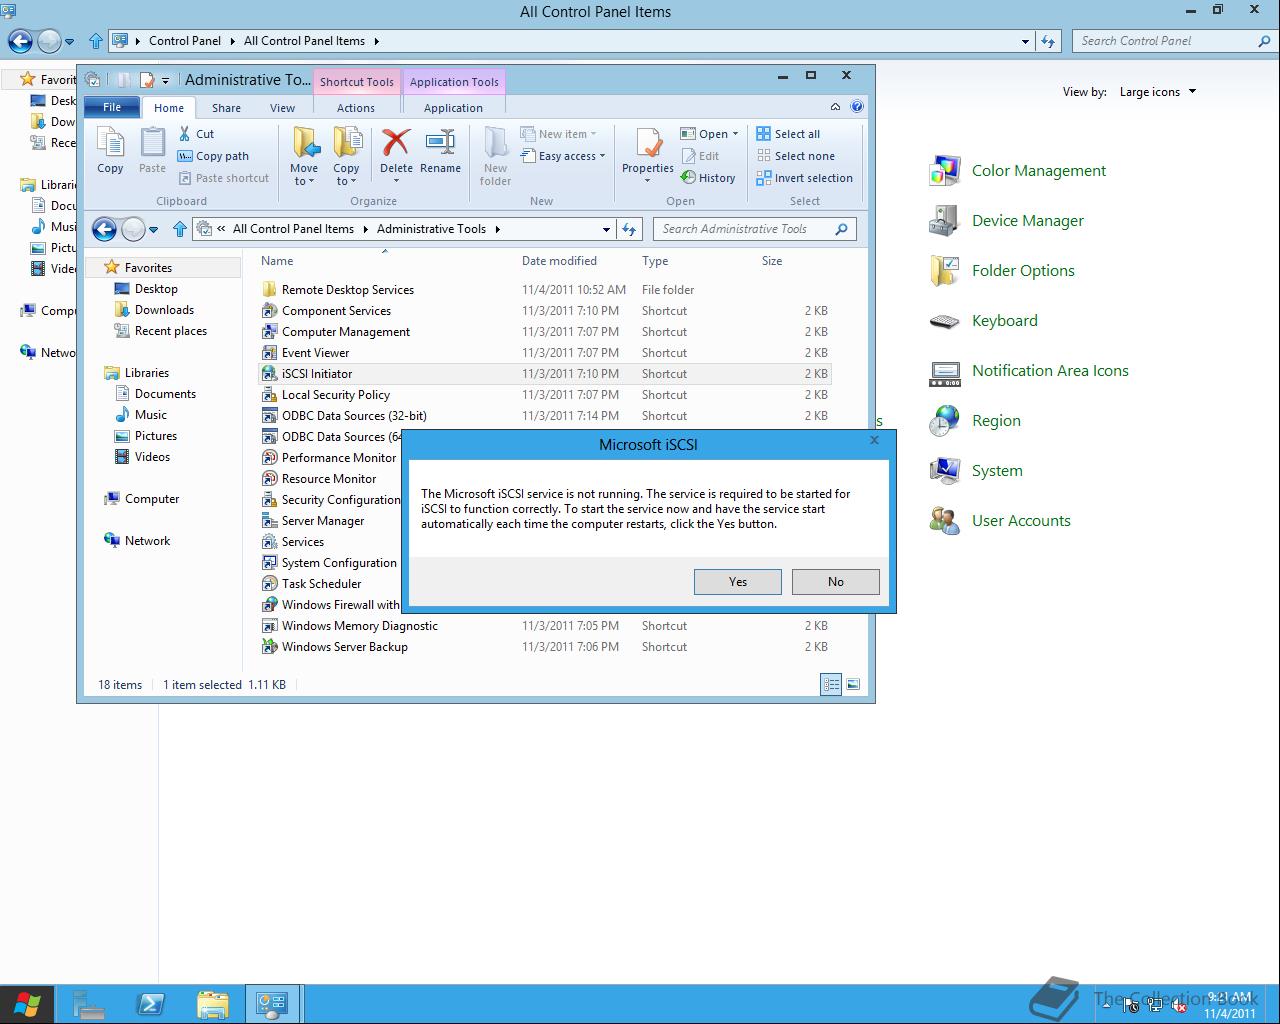Click the Cut command in the ribbon
Screen dimensions: 1280x1024
point(196,134)
